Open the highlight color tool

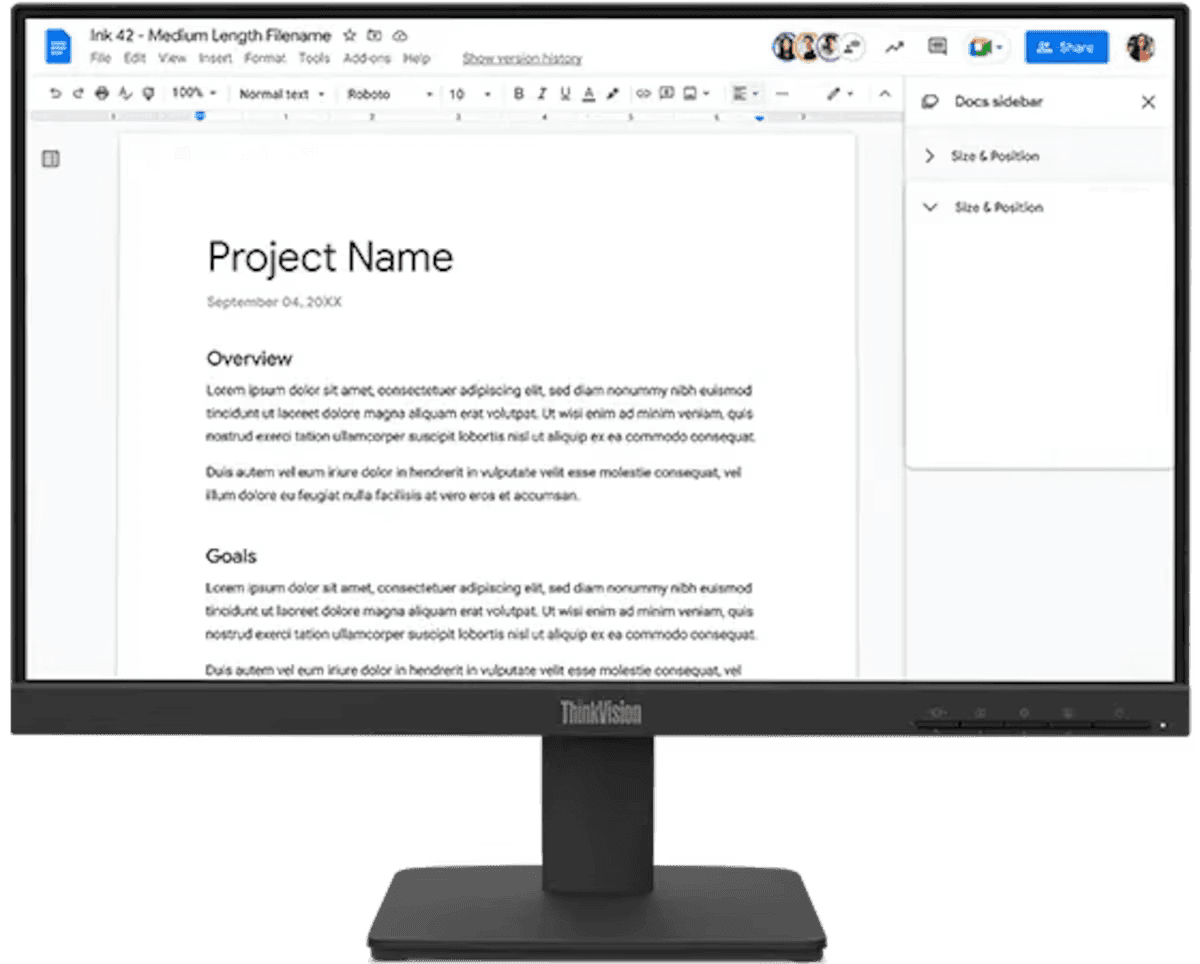[x=613, y=93]
